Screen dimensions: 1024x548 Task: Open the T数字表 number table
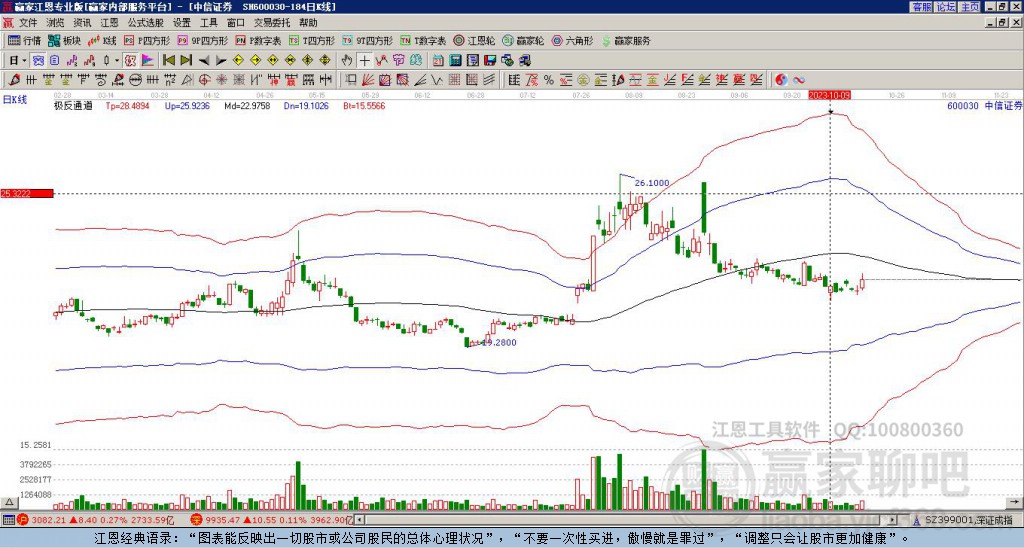coord(423,40)
